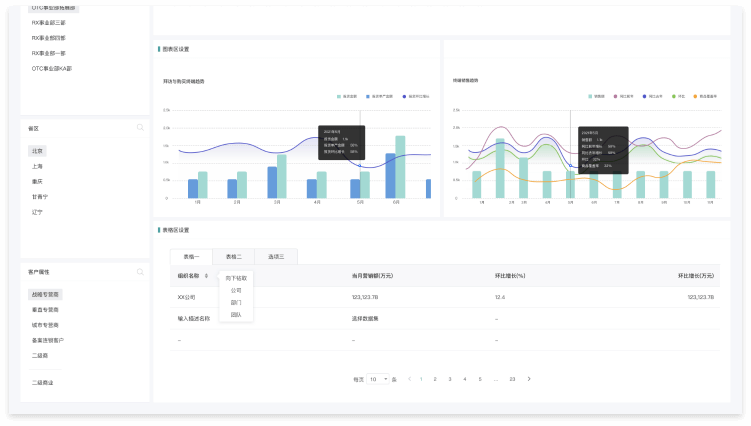Switch to the 表格二 tab
Screen dimensions: 751x426
point(233,257)
